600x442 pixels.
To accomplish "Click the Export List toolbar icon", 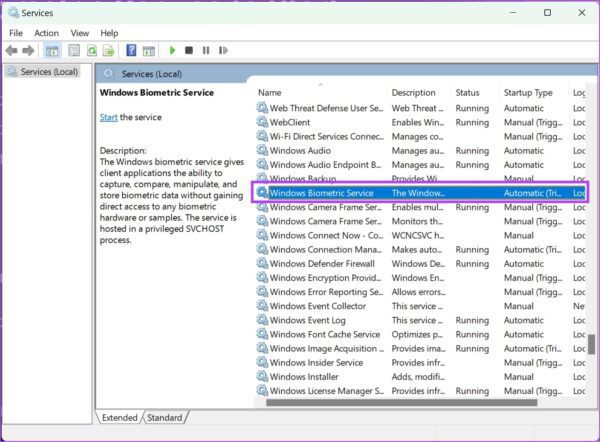I will (109, 51).
